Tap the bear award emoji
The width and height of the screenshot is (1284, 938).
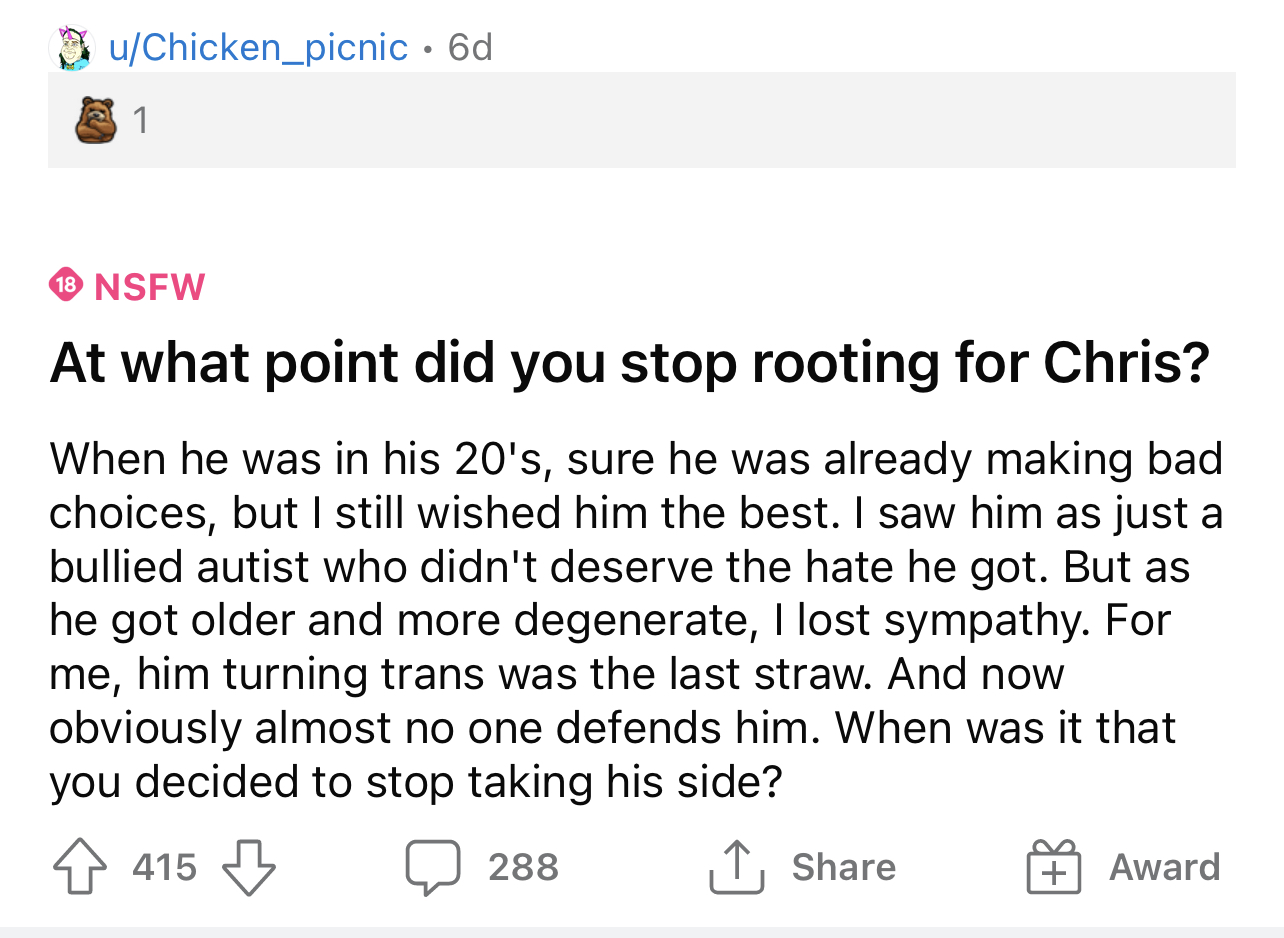96,120
